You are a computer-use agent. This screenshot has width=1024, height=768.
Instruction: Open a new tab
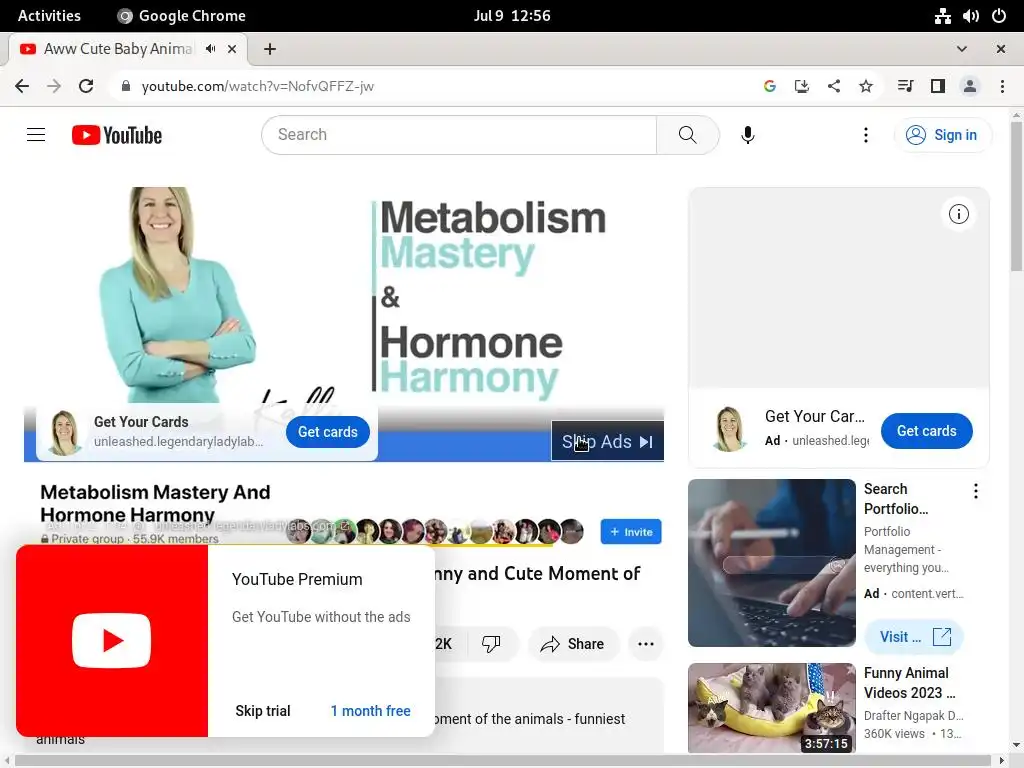[x=270, y=49]
